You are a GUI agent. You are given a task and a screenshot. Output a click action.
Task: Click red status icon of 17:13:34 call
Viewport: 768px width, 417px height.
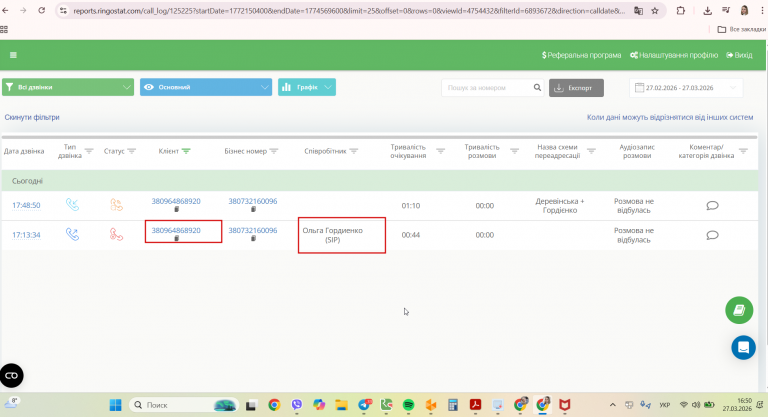point(117,234)
